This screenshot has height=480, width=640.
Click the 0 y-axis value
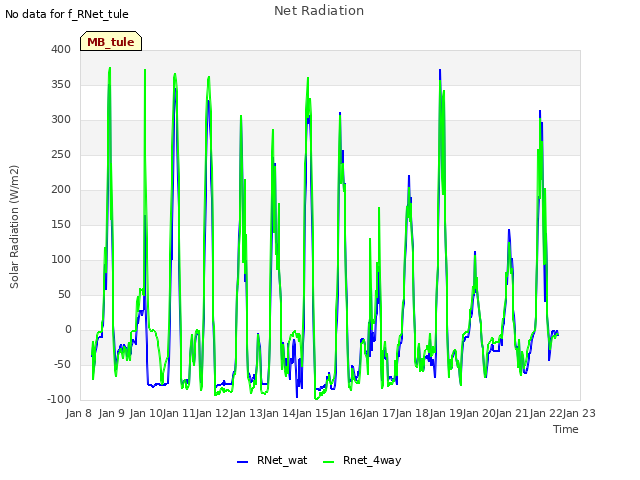[x=68, y=329]
